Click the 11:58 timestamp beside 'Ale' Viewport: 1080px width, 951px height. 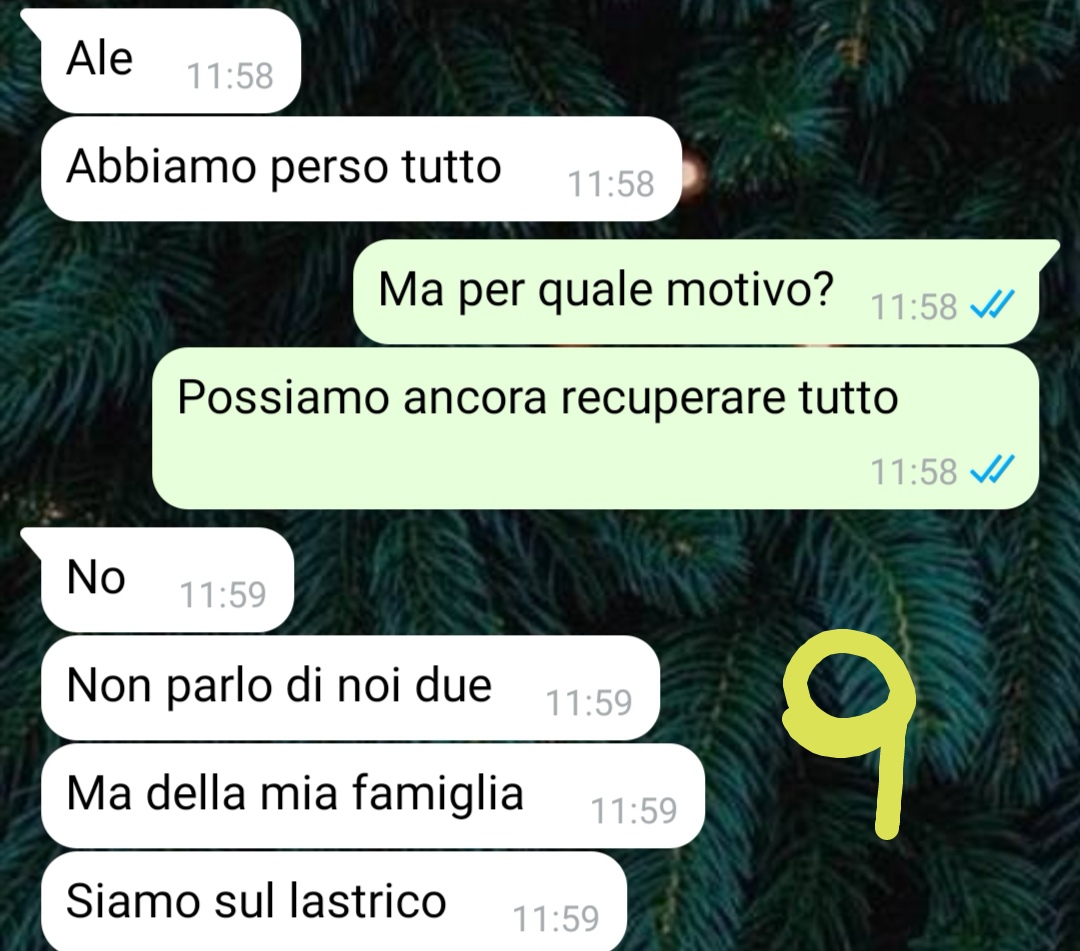(230, 76)
